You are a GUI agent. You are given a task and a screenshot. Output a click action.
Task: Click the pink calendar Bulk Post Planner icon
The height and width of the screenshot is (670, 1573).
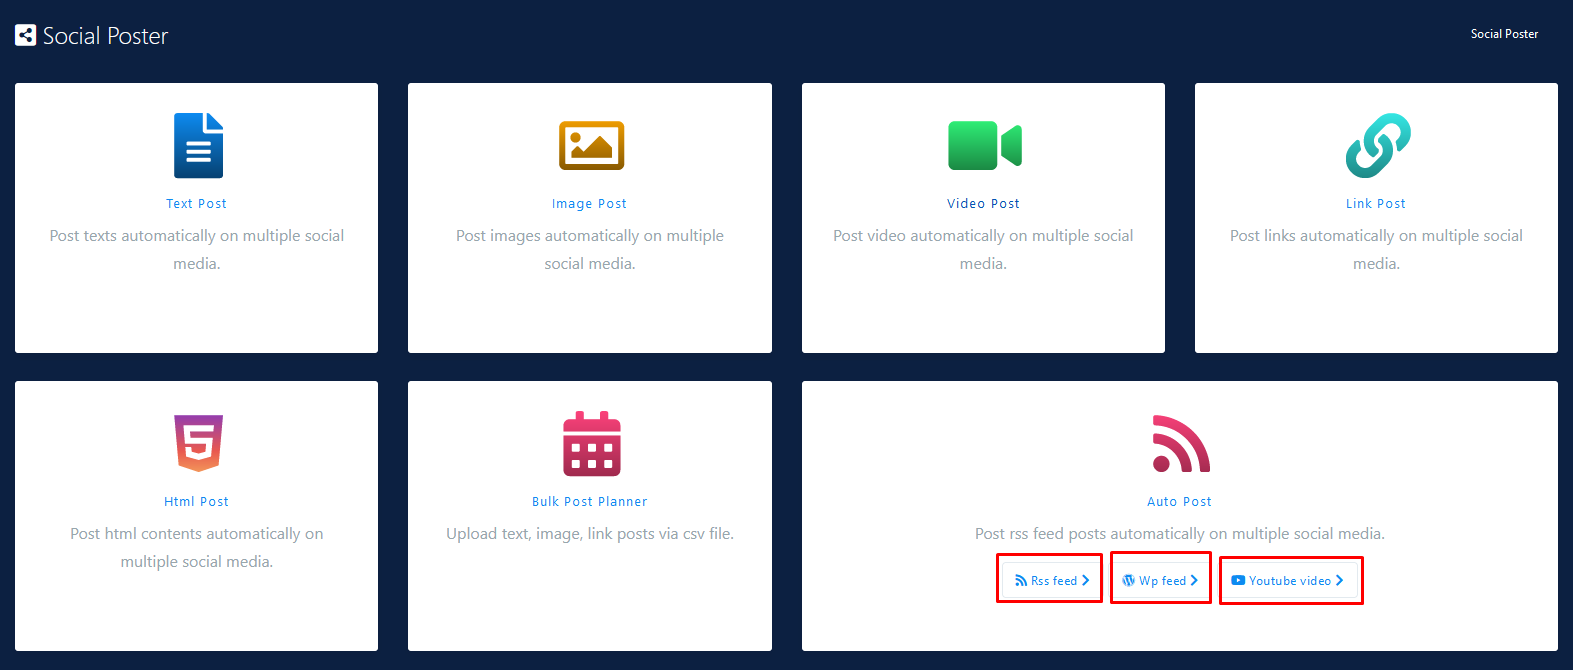591,444
